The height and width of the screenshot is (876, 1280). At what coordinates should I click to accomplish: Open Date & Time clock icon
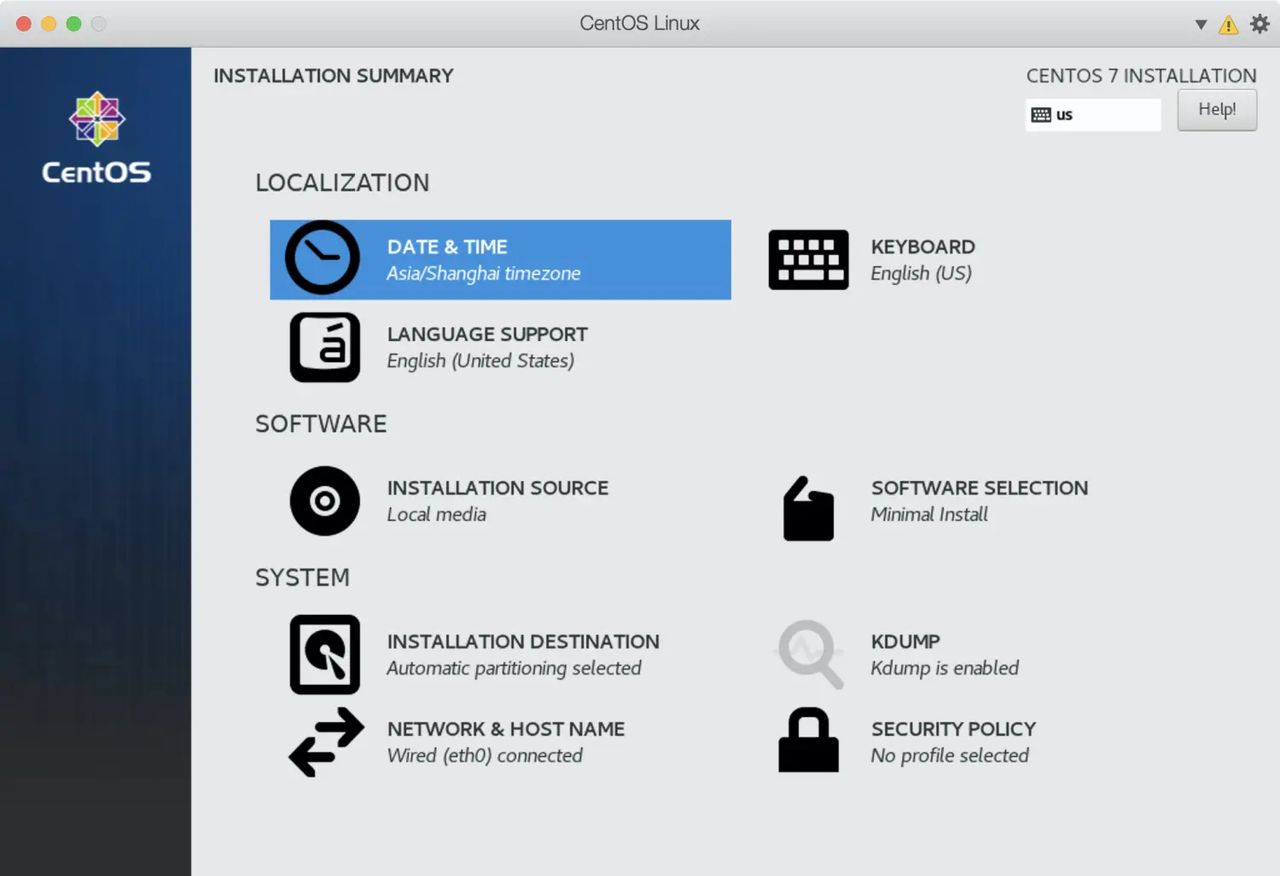[x=322, y=258]
